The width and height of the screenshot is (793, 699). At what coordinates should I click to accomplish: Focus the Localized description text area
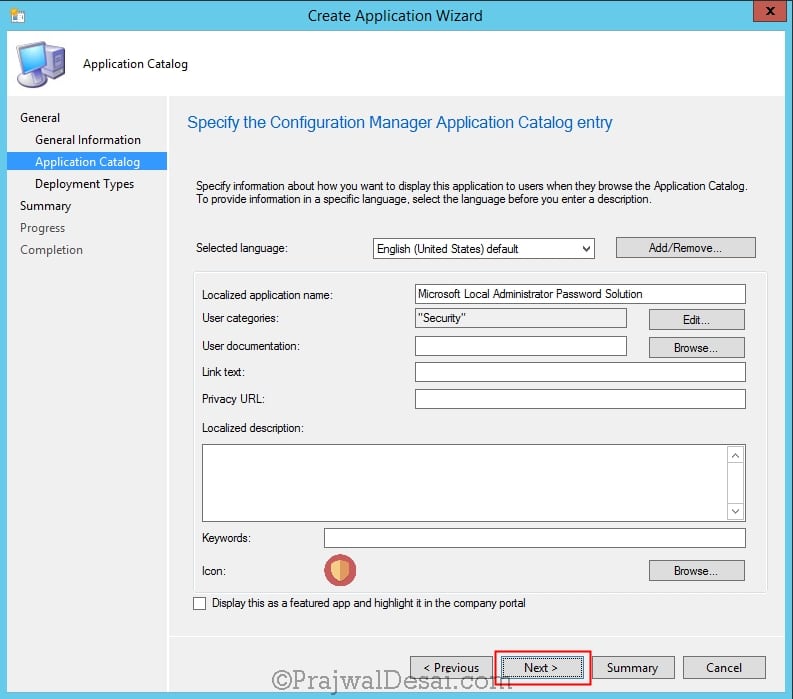click(473, 483)
